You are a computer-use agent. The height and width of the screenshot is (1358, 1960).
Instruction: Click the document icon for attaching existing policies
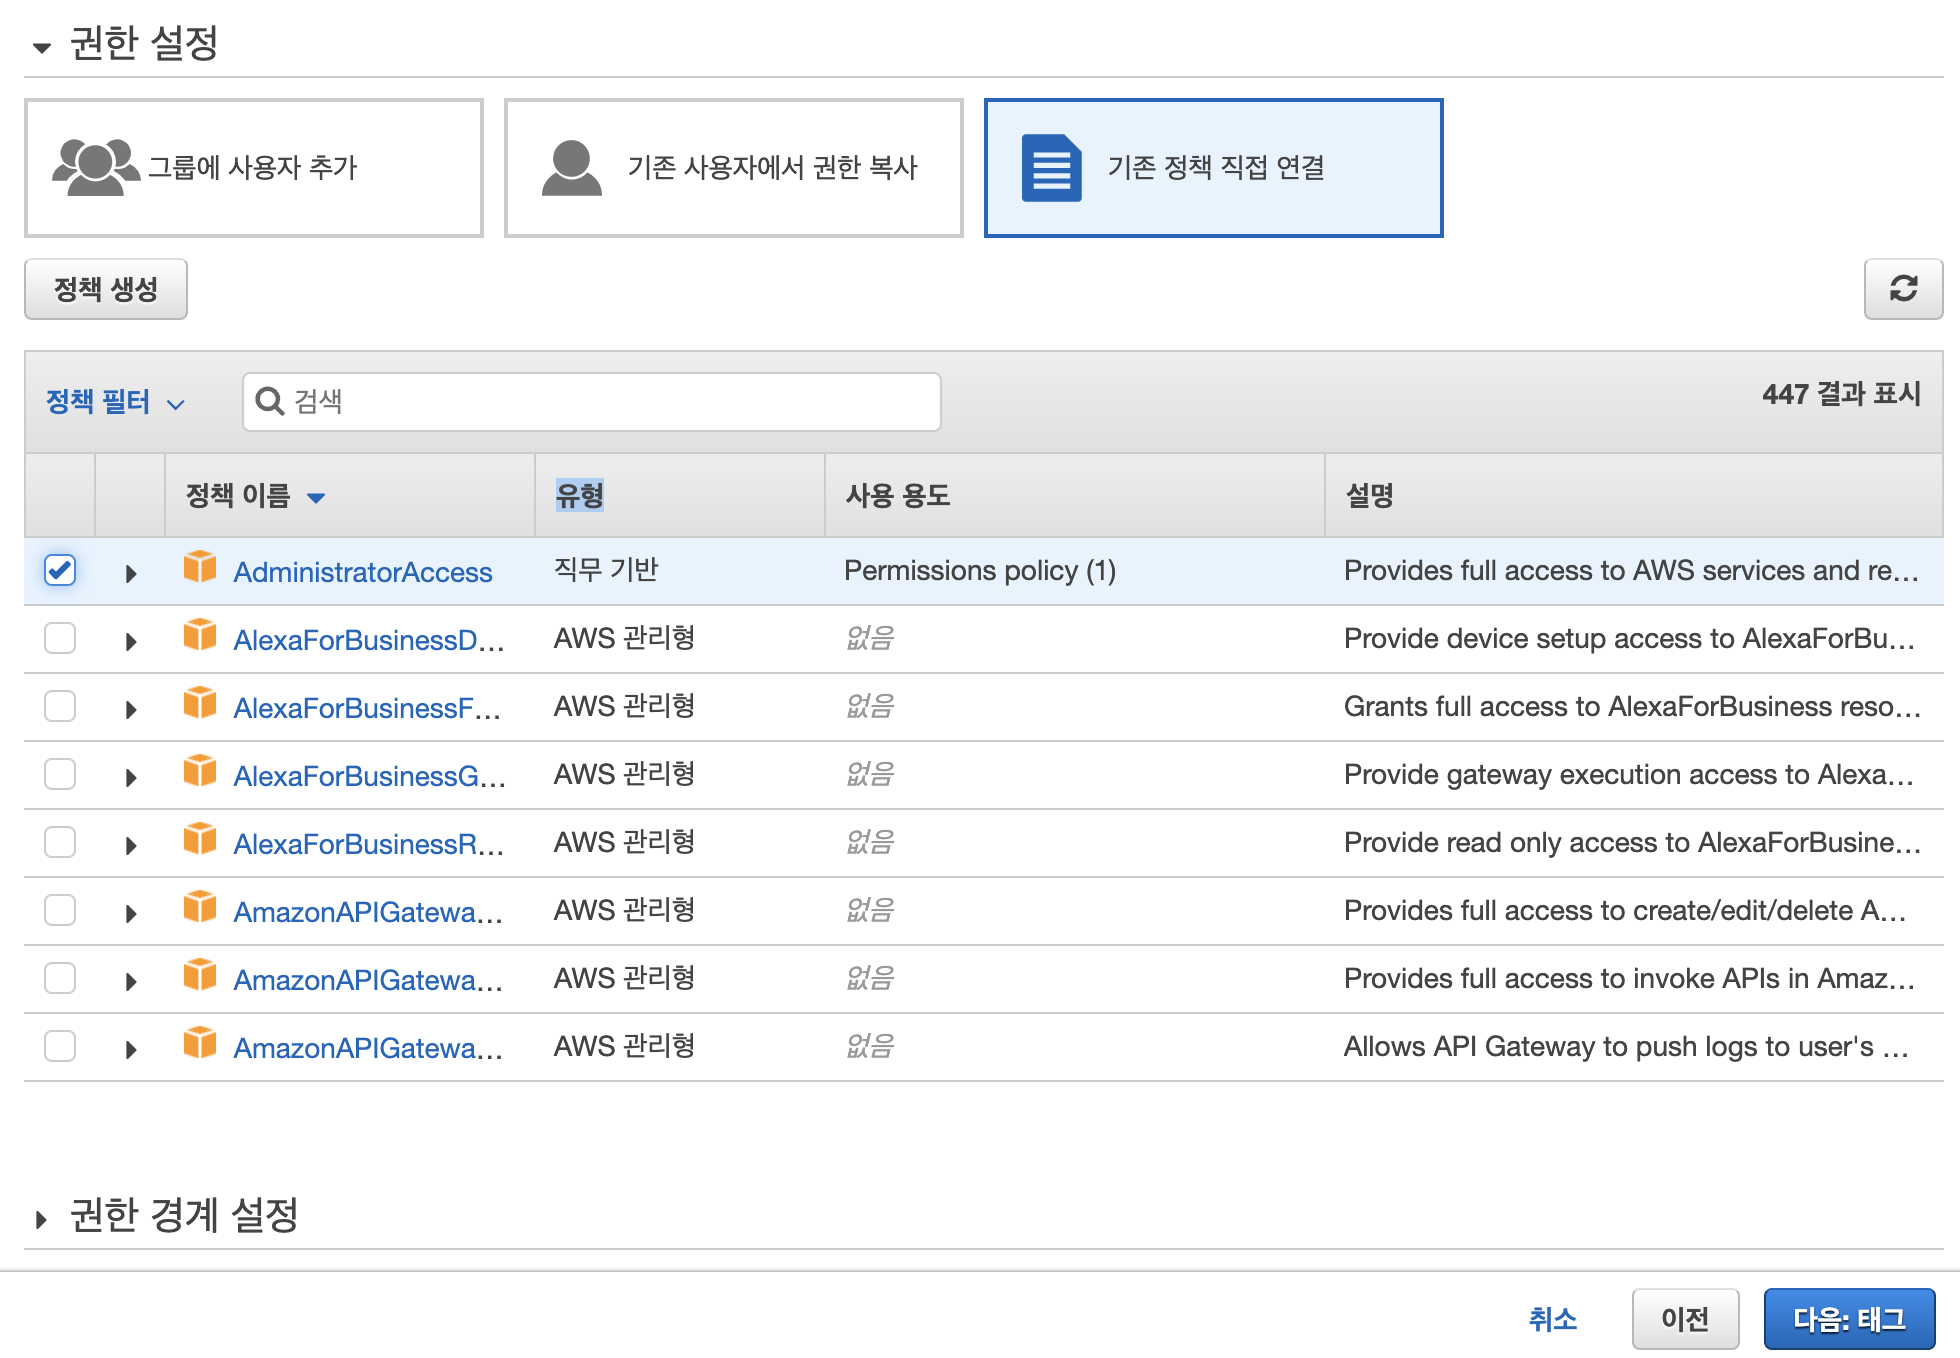(x=1050, y=168)
